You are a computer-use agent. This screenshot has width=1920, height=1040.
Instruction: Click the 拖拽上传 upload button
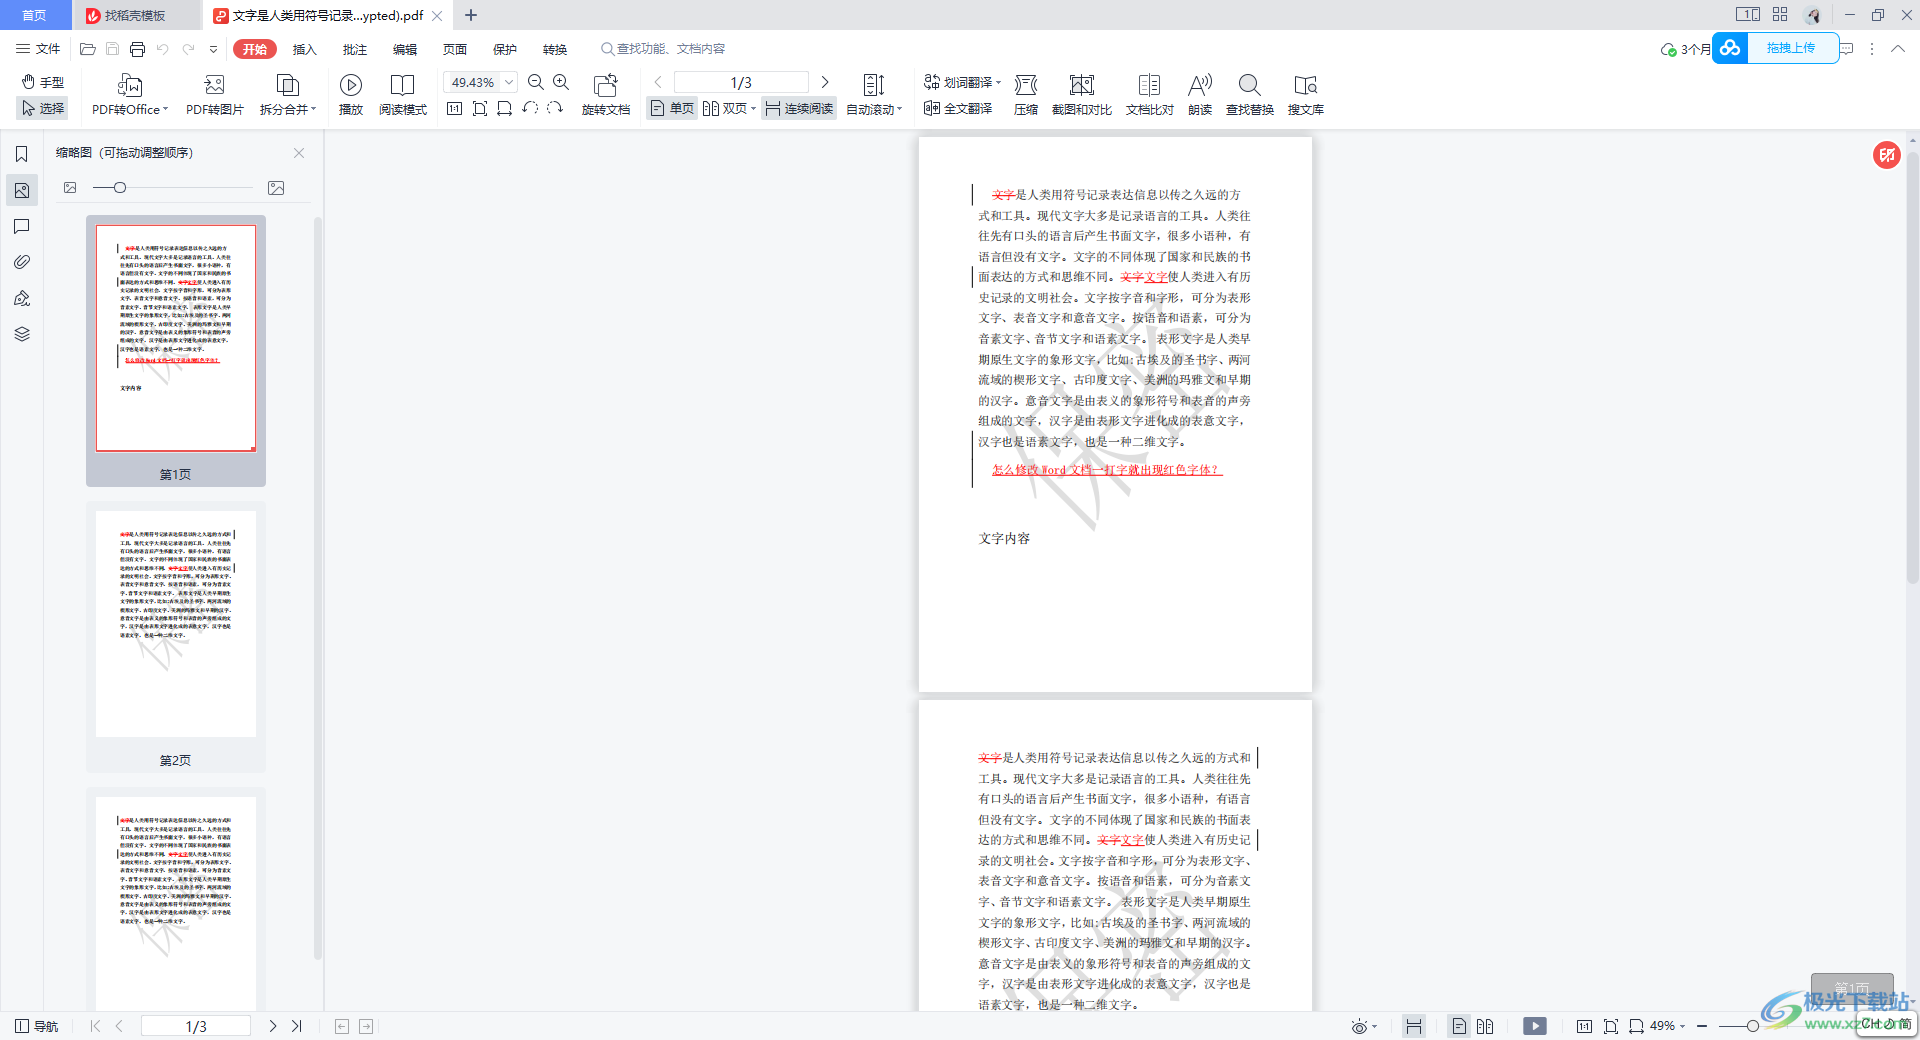(x=1776, y=48)
